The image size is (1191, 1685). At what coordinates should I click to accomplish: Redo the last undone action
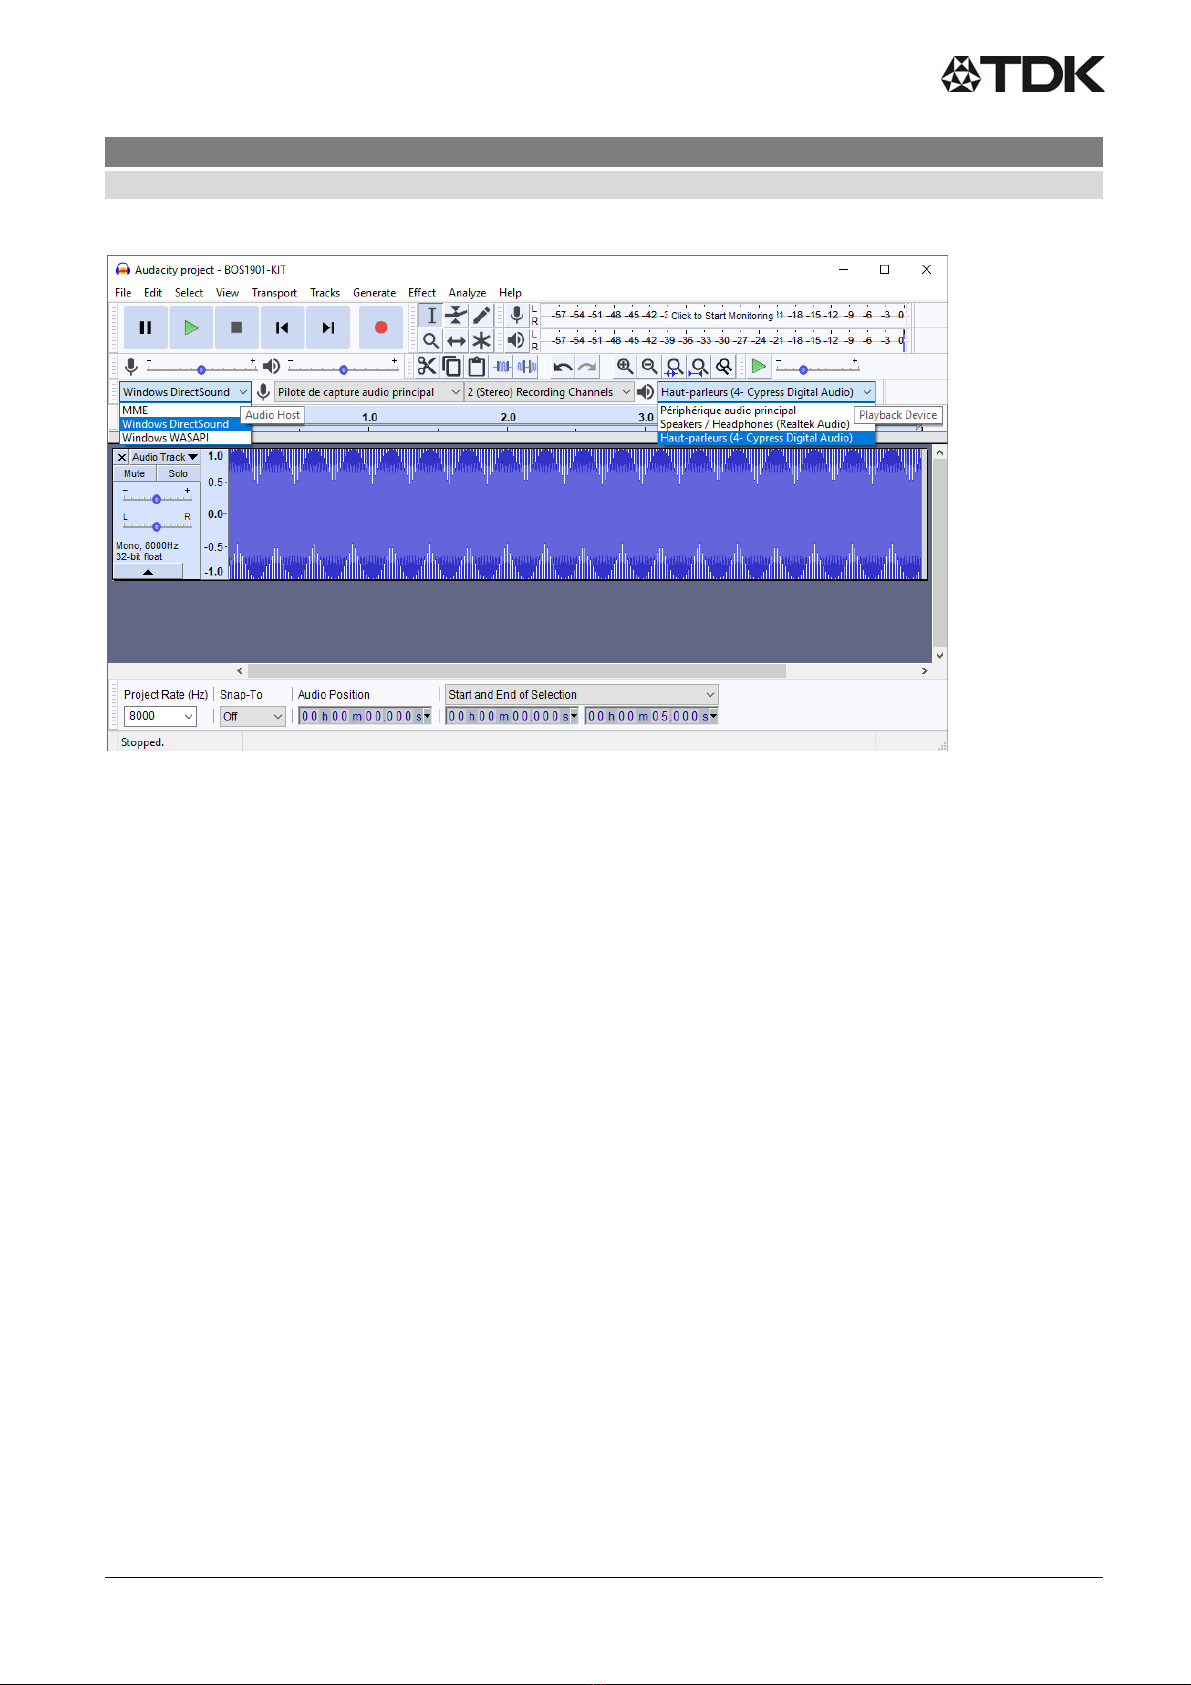point(587,366)
